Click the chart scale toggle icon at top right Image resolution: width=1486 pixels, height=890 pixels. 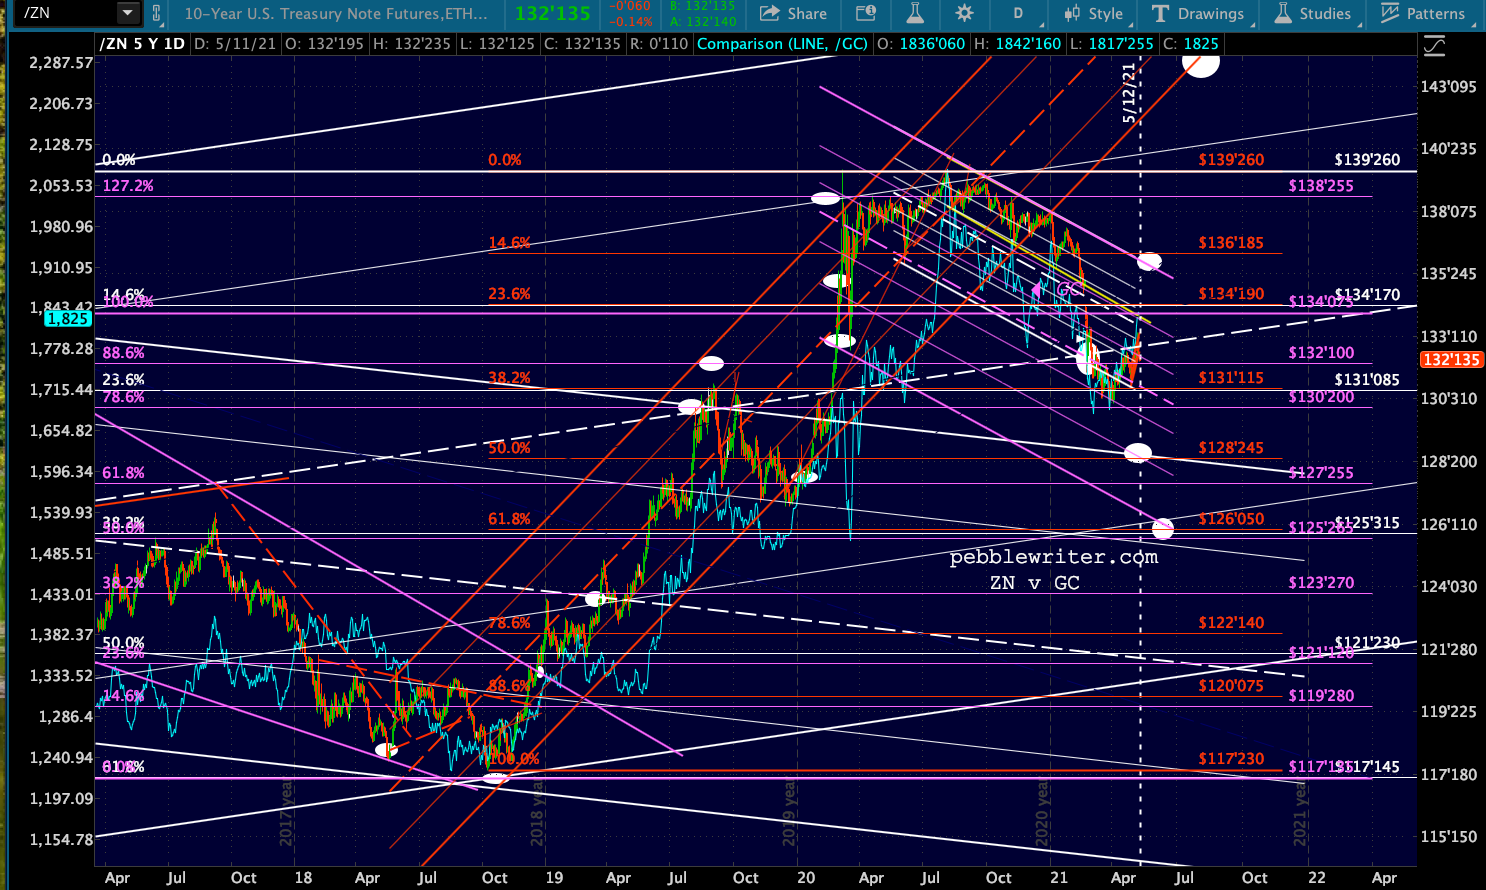pos(1434,45)
